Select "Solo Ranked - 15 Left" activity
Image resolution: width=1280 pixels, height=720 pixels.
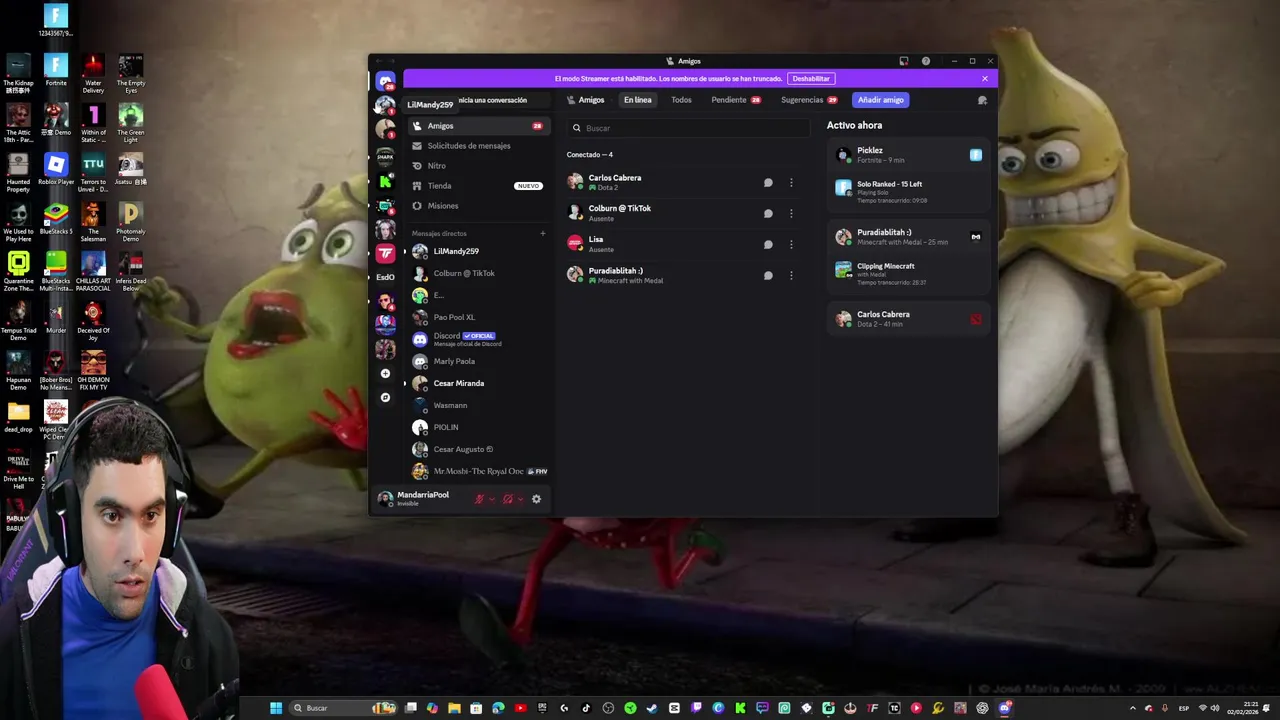909,192
